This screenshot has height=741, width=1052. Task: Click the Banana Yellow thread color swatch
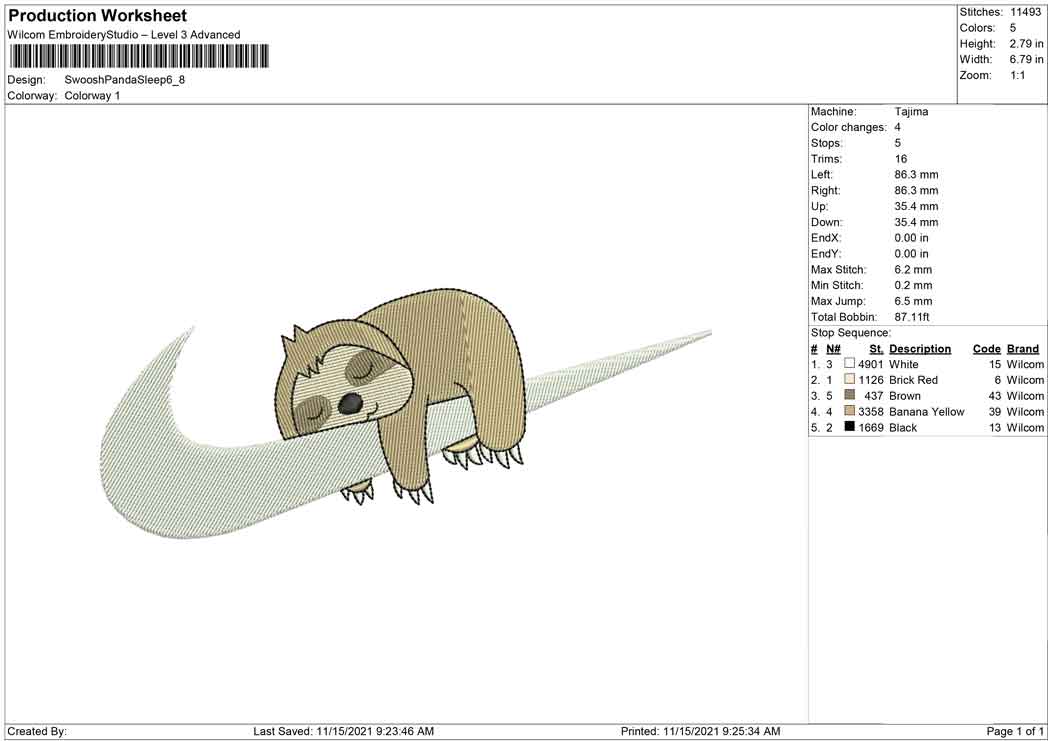(x=849, y=411)
